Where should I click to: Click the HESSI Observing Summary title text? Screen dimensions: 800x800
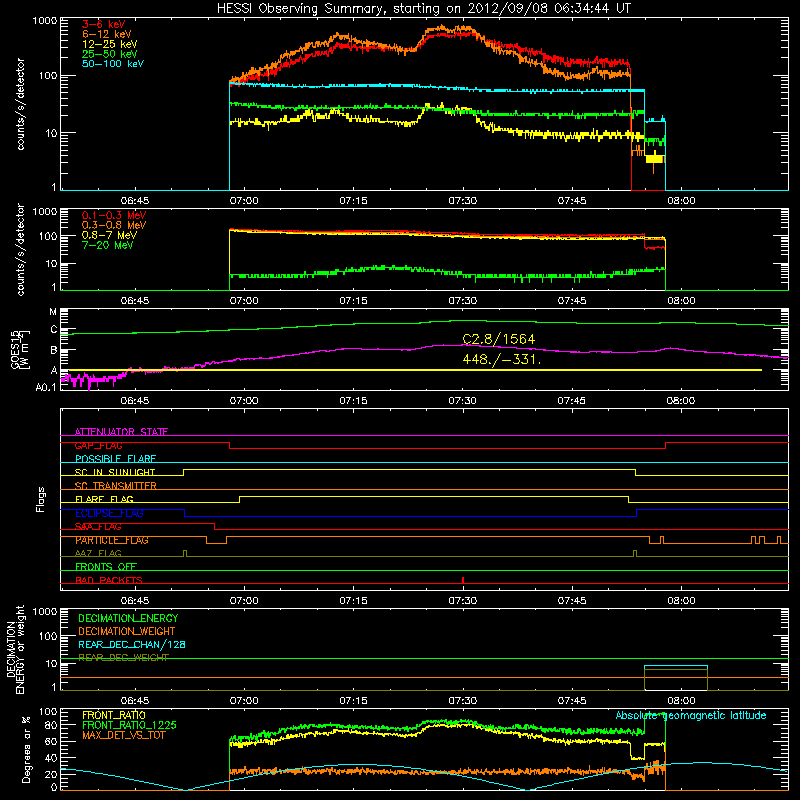[x=424, y=8]
